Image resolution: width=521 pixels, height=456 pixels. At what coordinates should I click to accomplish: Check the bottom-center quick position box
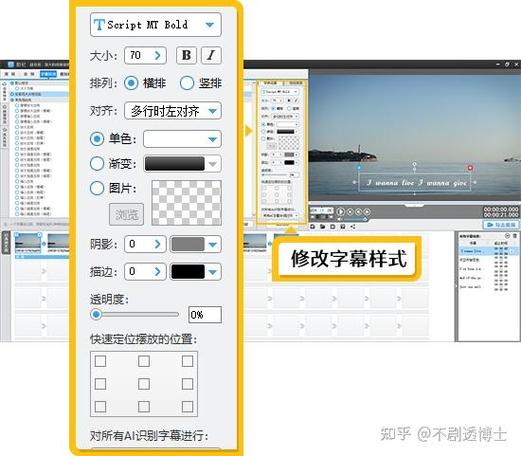point(144,407)
